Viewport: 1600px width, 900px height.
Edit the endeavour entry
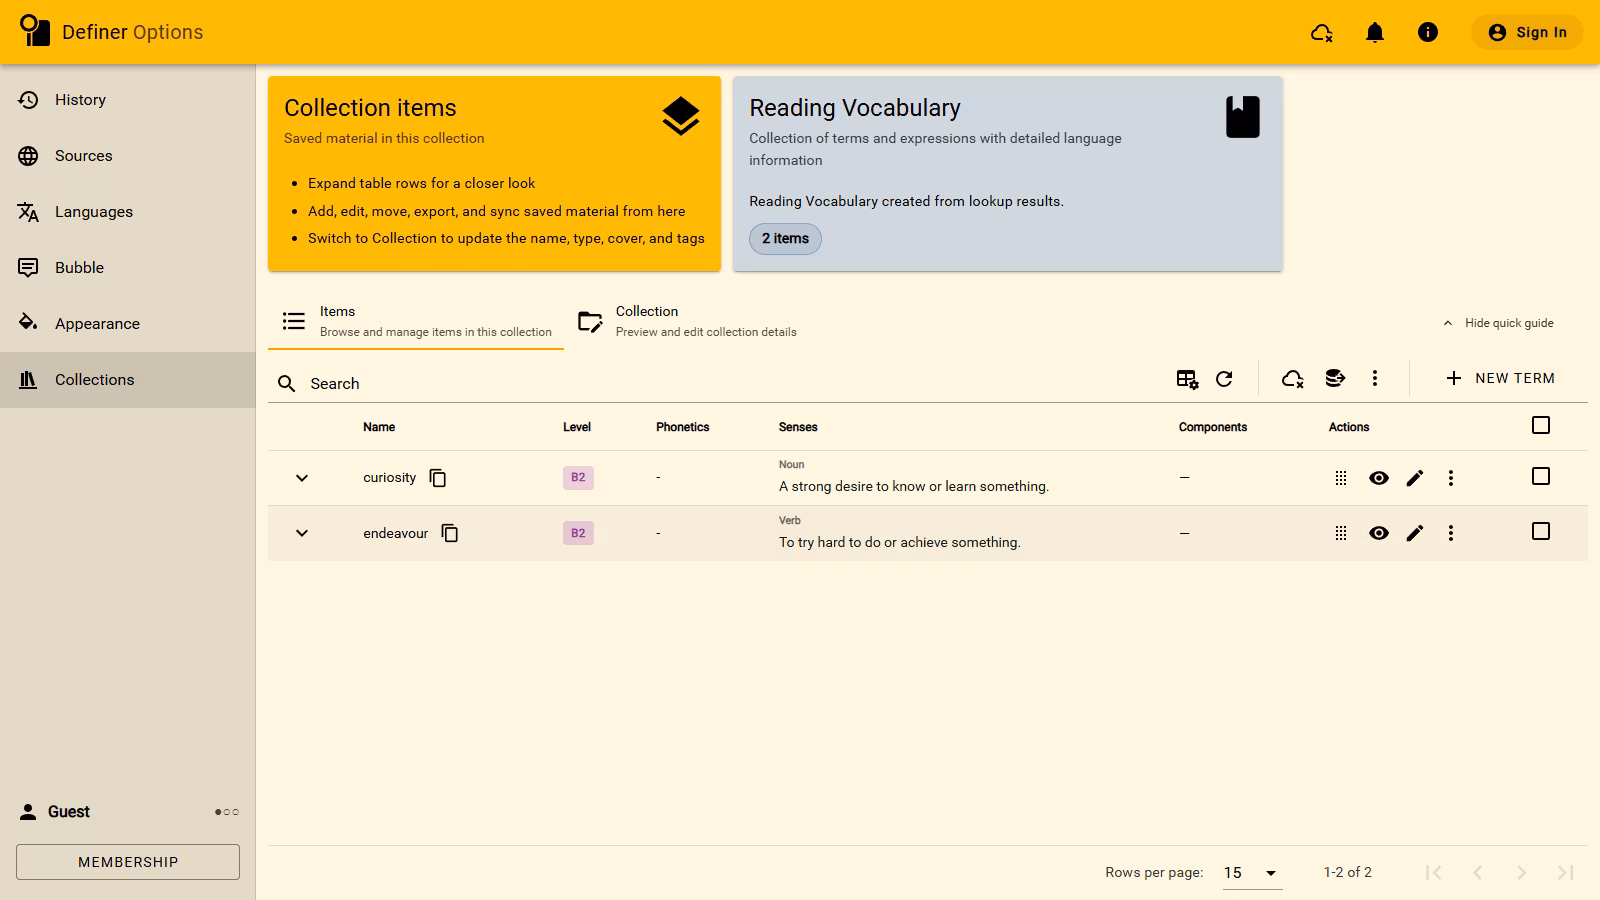1415,533
